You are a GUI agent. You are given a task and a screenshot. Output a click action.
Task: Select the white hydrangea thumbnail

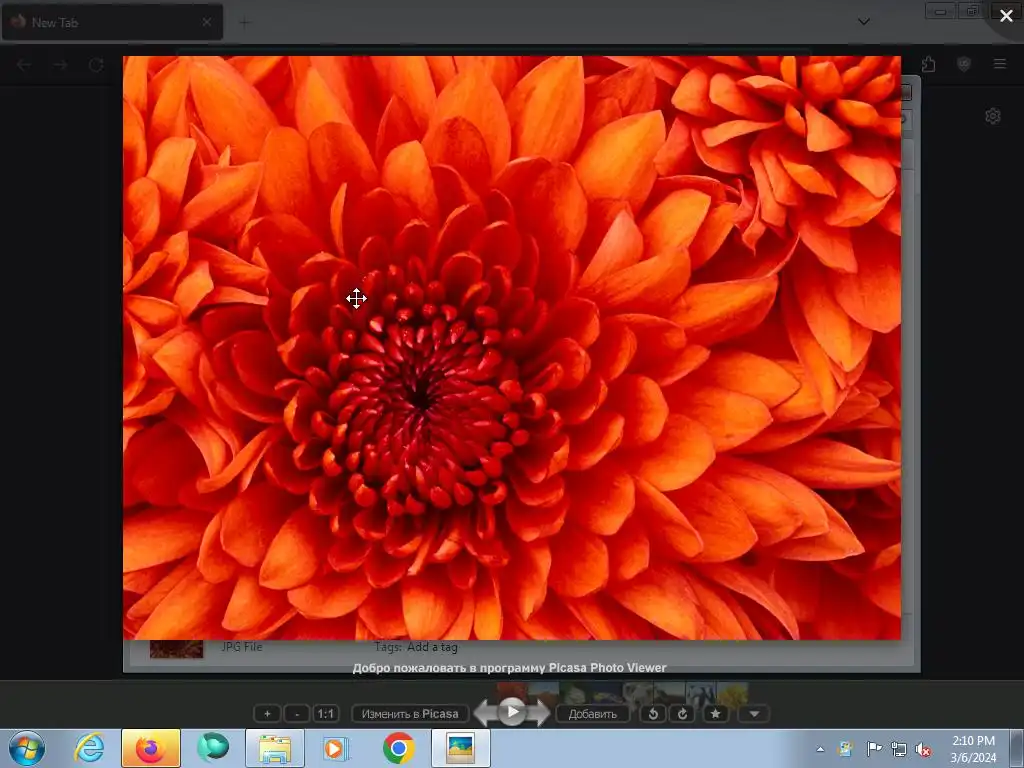click(x=575, y=692)
